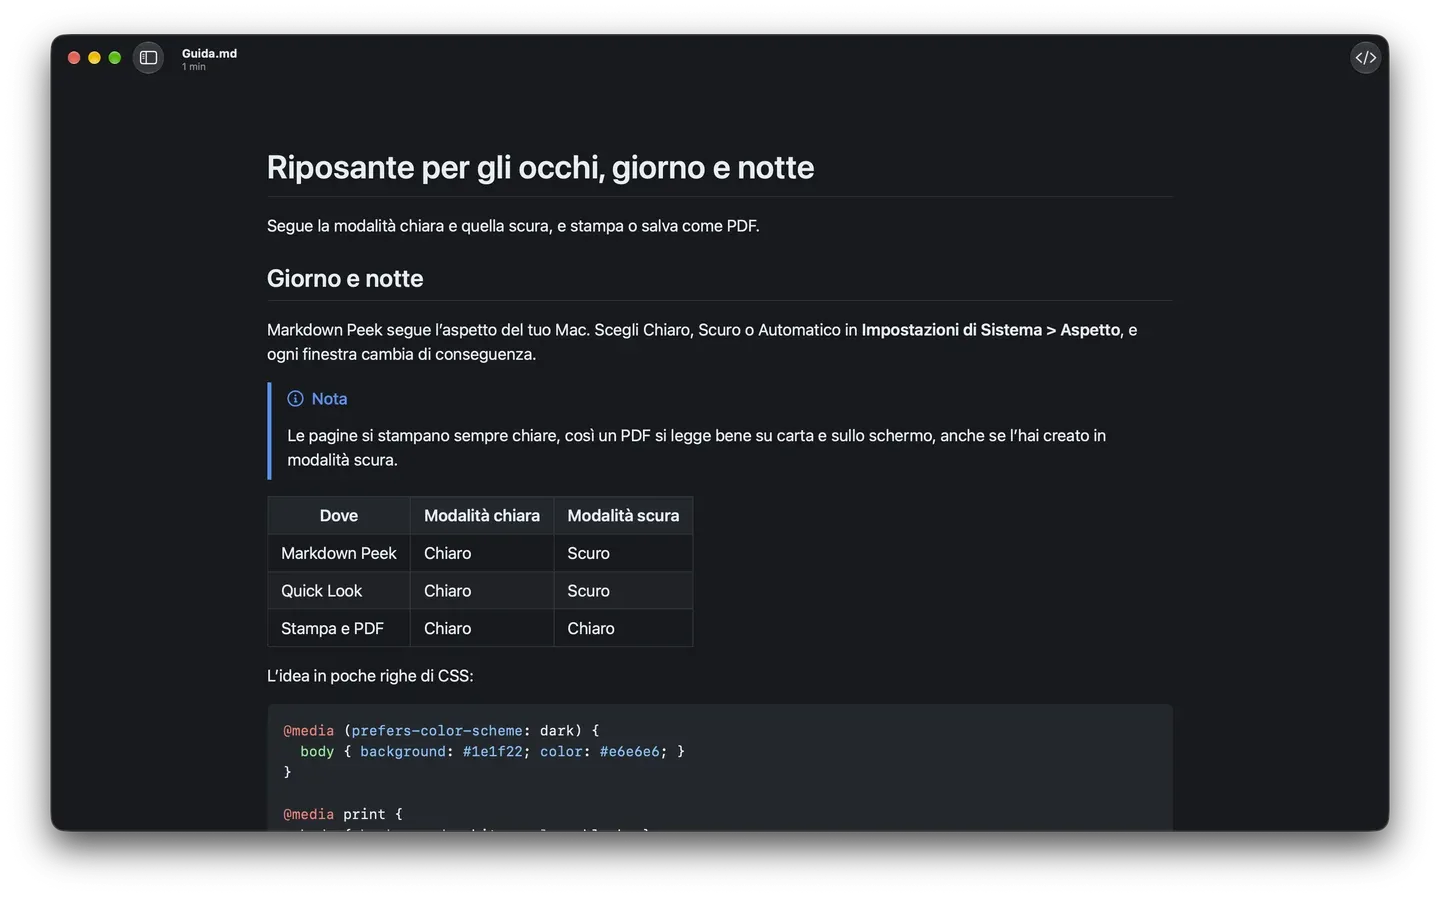Switch to source code view icon
The image size is (1440, 900).
coord(1365,58)
